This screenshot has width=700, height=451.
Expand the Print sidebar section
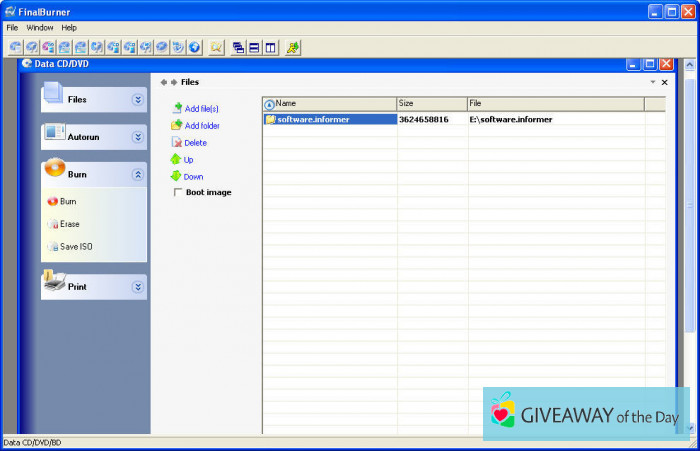point(138,287)
